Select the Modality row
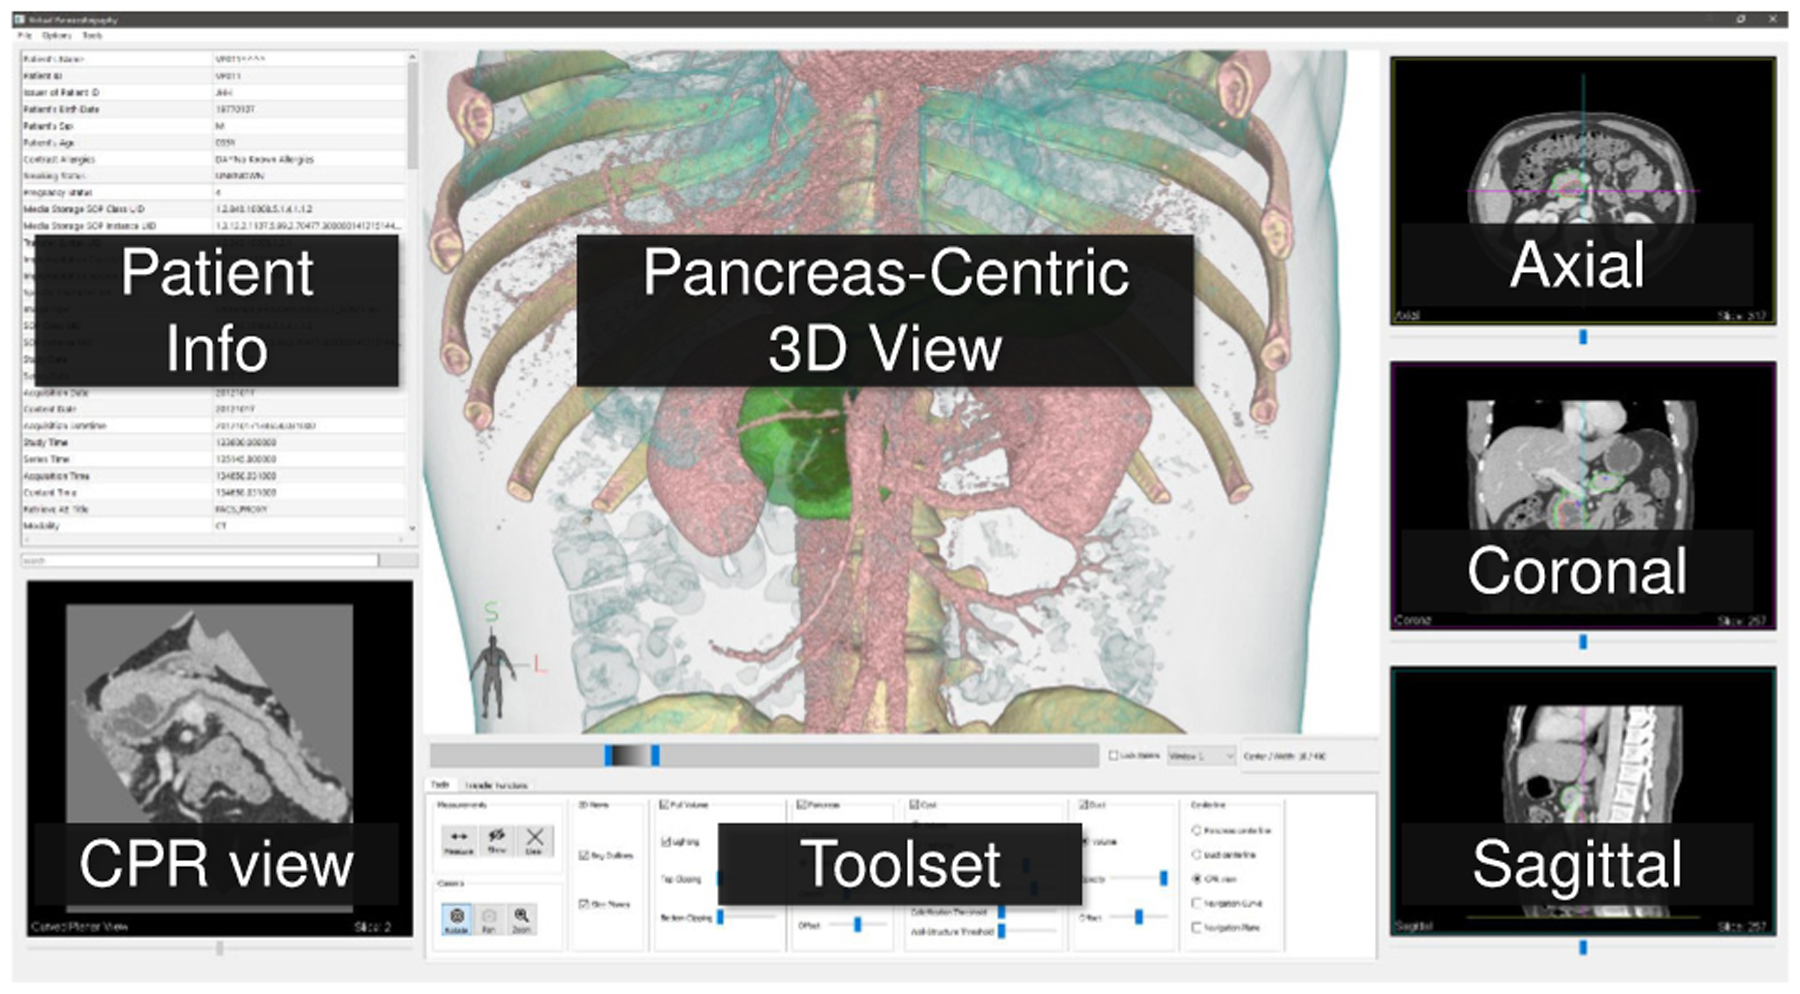The image size is (1800, 994). (213, 526)
